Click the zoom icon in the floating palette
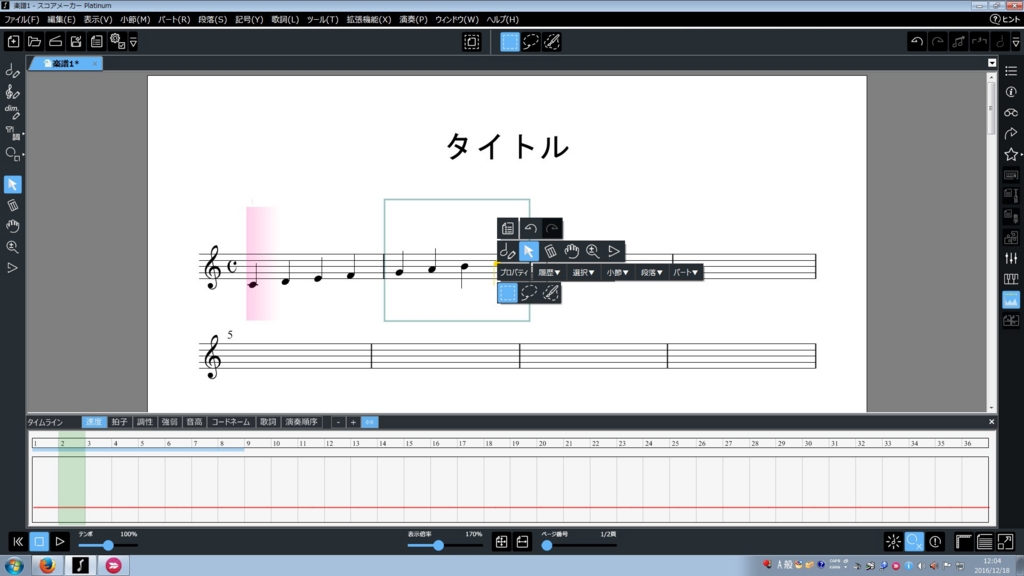The height and width of the screenshot is (576, 1024). tap(592, 251)
